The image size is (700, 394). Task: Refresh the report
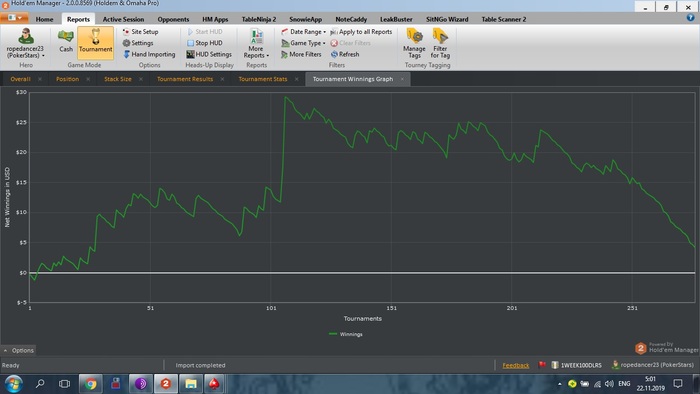(x=345, y=54)
